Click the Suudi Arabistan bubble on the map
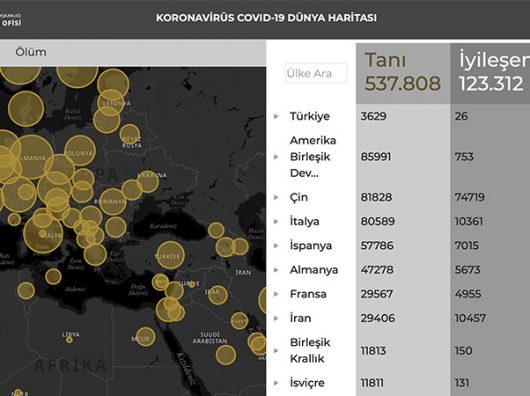 [226, 355]
